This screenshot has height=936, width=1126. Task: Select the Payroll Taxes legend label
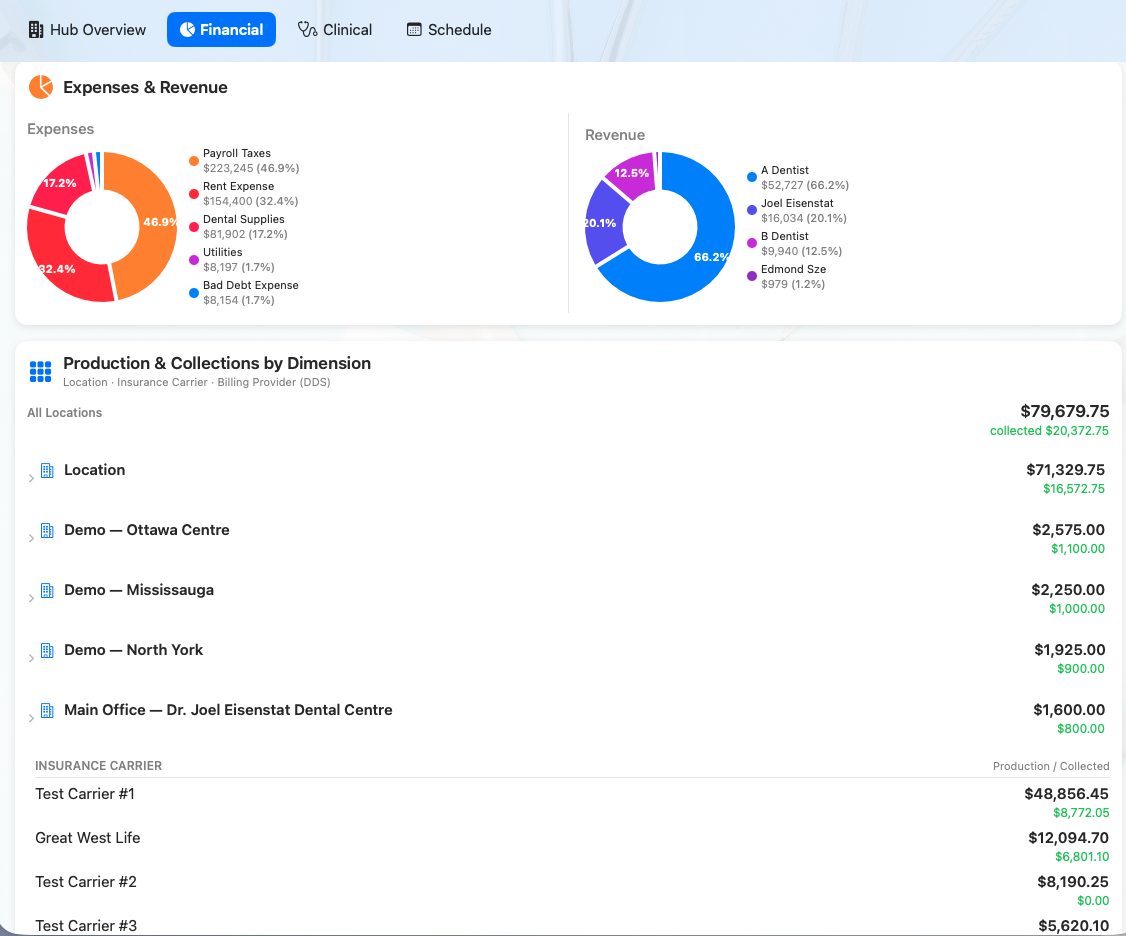pos(237,153)
